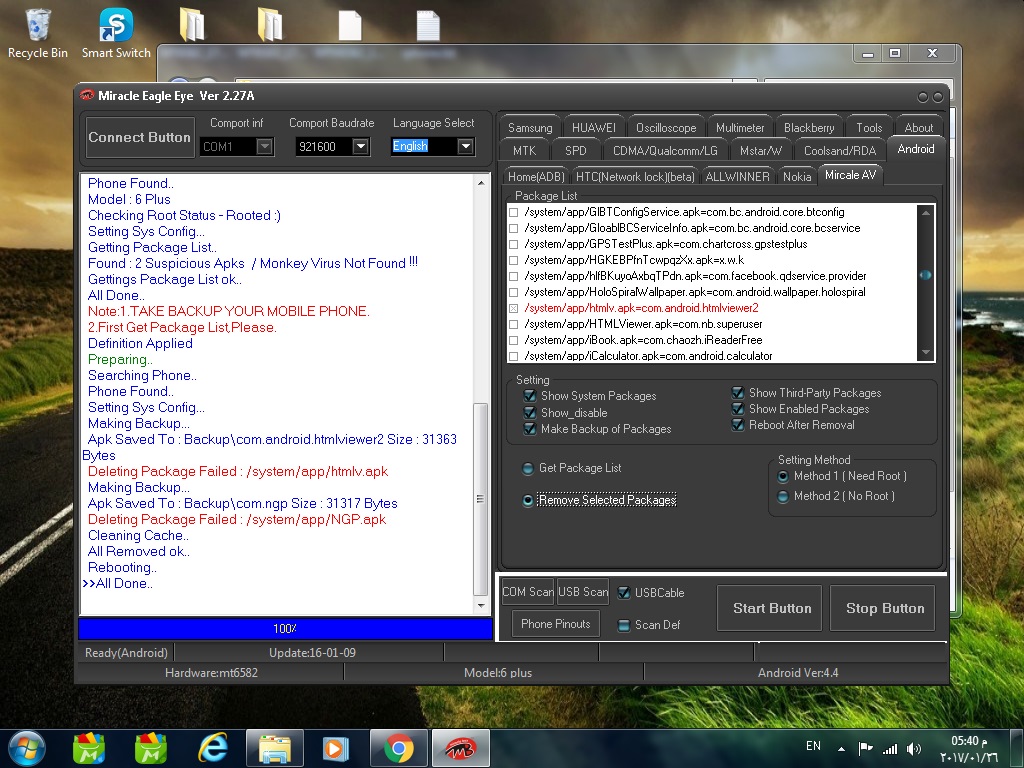Click the Action Center flag tray icon
1024x768 pixels.
click(x=865, y=748)
